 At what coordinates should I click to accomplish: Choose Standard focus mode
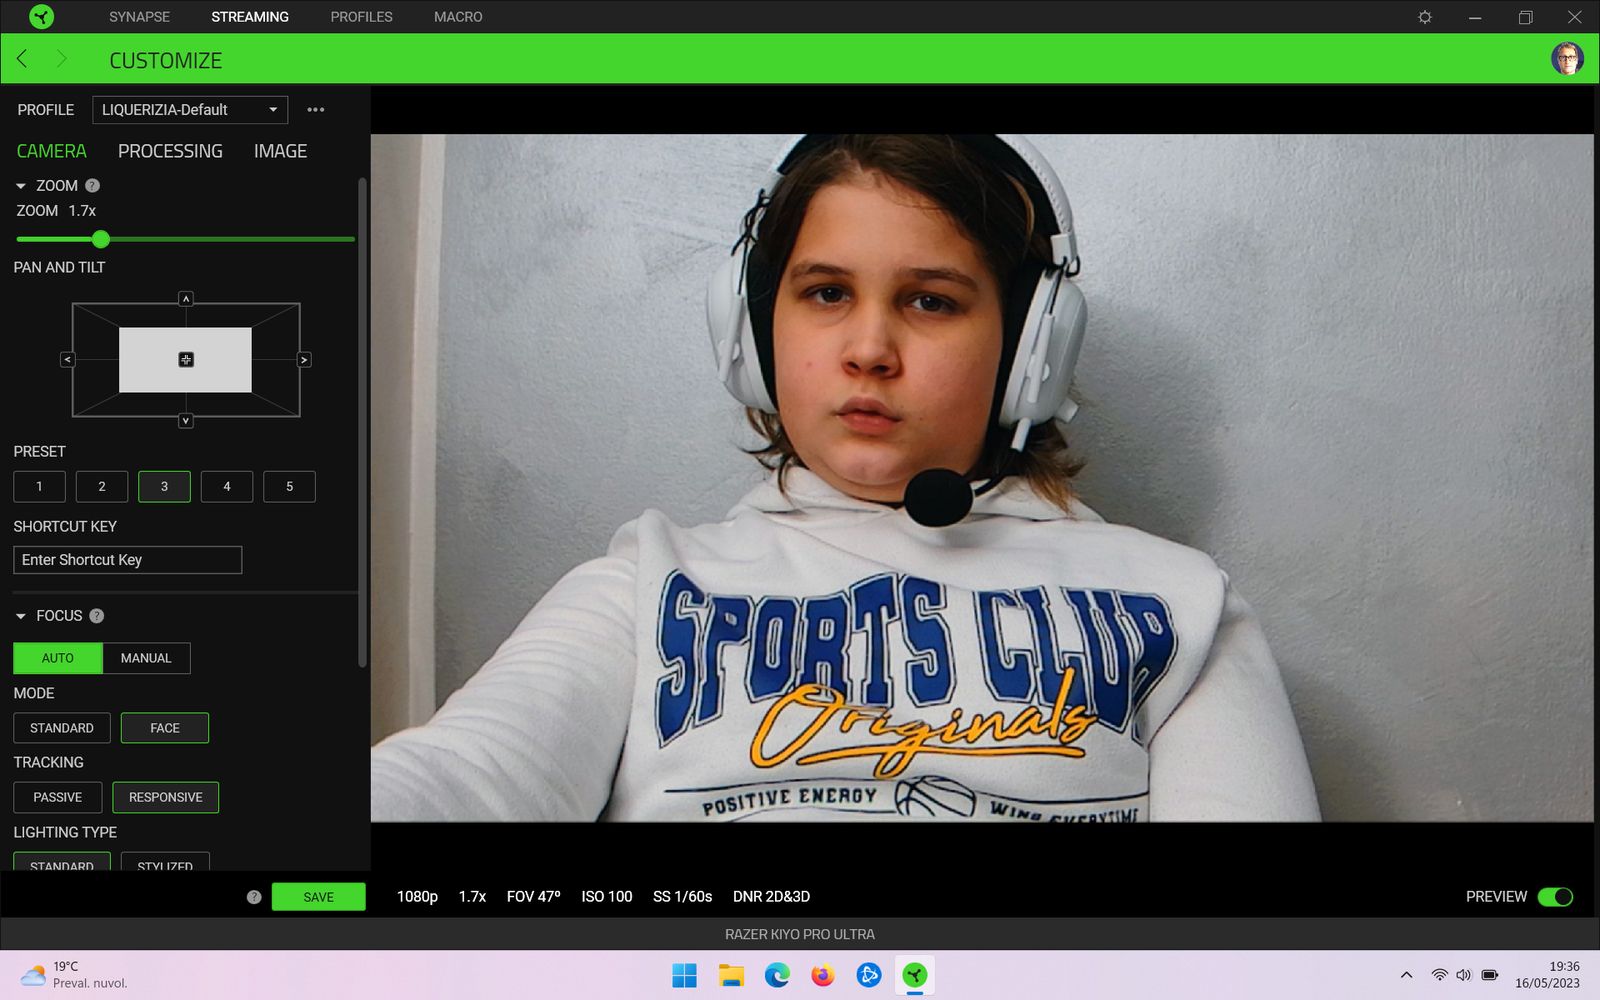[62, 728]
